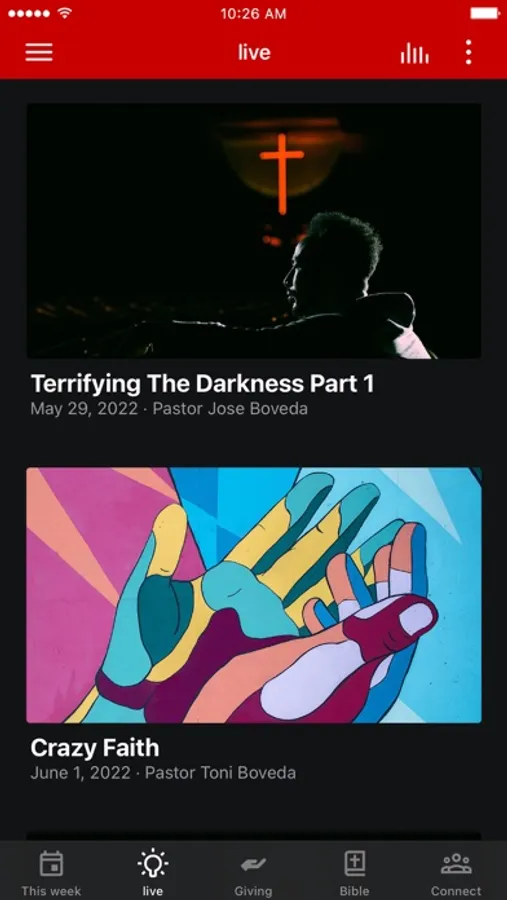Tap the live header title
The image size is (507, 900).
click(254, 52)
